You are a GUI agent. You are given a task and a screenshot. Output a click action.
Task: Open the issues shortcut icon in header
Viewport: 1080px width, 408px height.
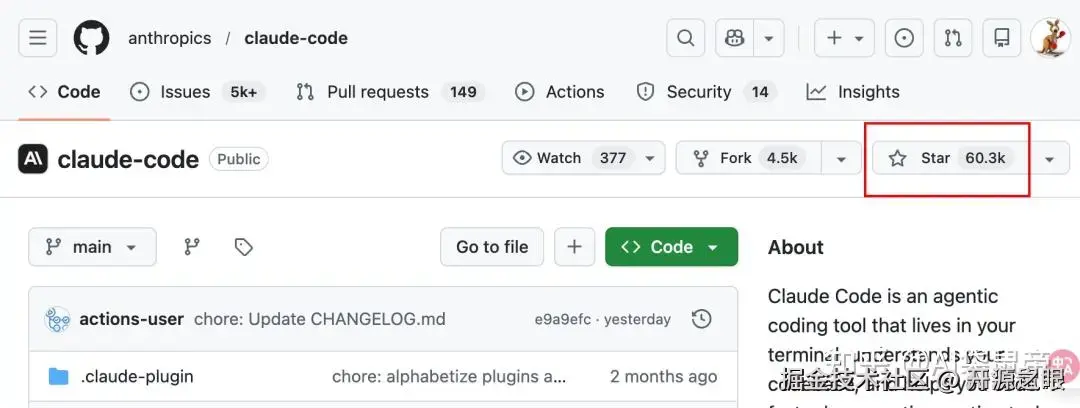[904, 38]
